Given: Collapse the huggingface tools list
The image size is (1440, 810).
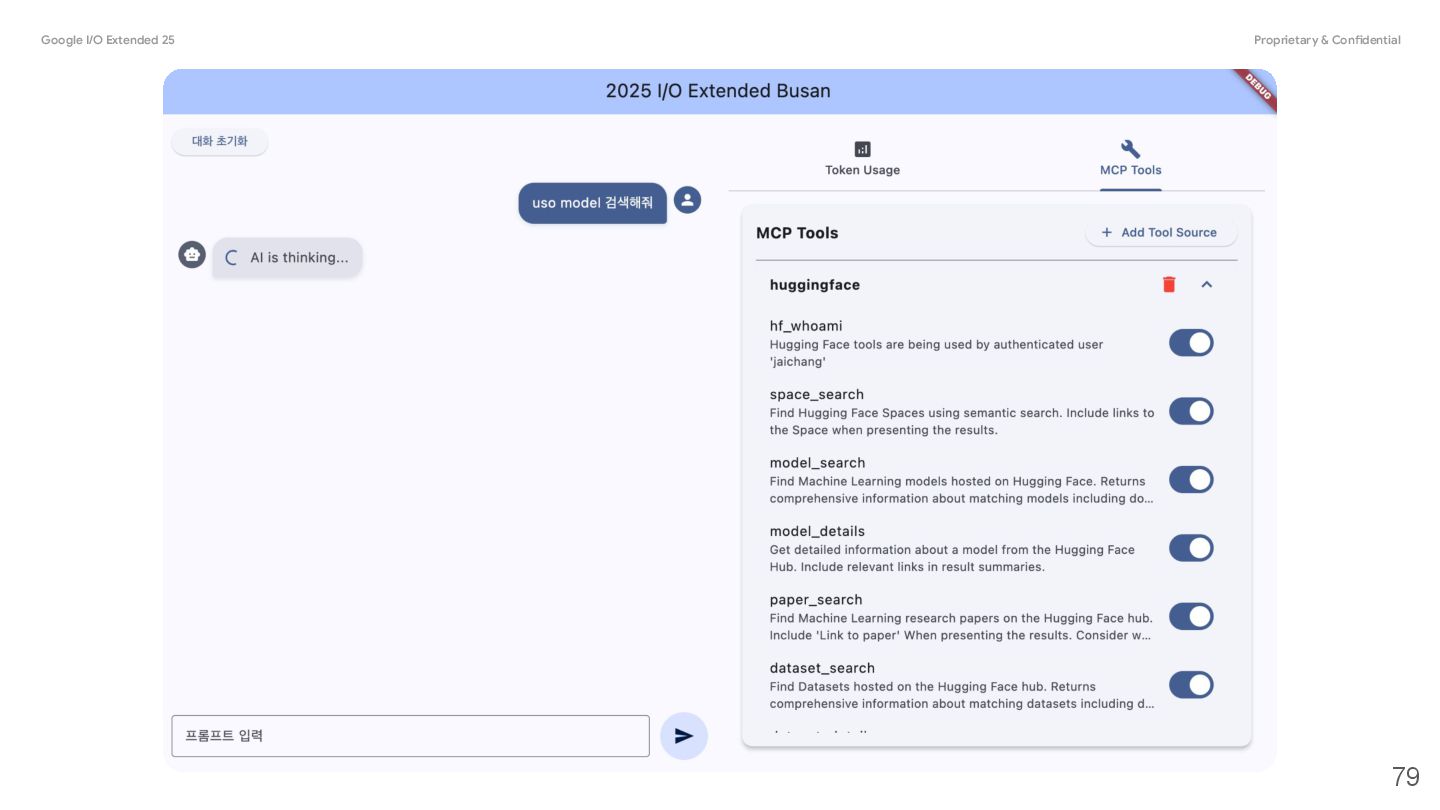Looking at the screenshot, I should pyautogui.click(x=1206, y=285).
